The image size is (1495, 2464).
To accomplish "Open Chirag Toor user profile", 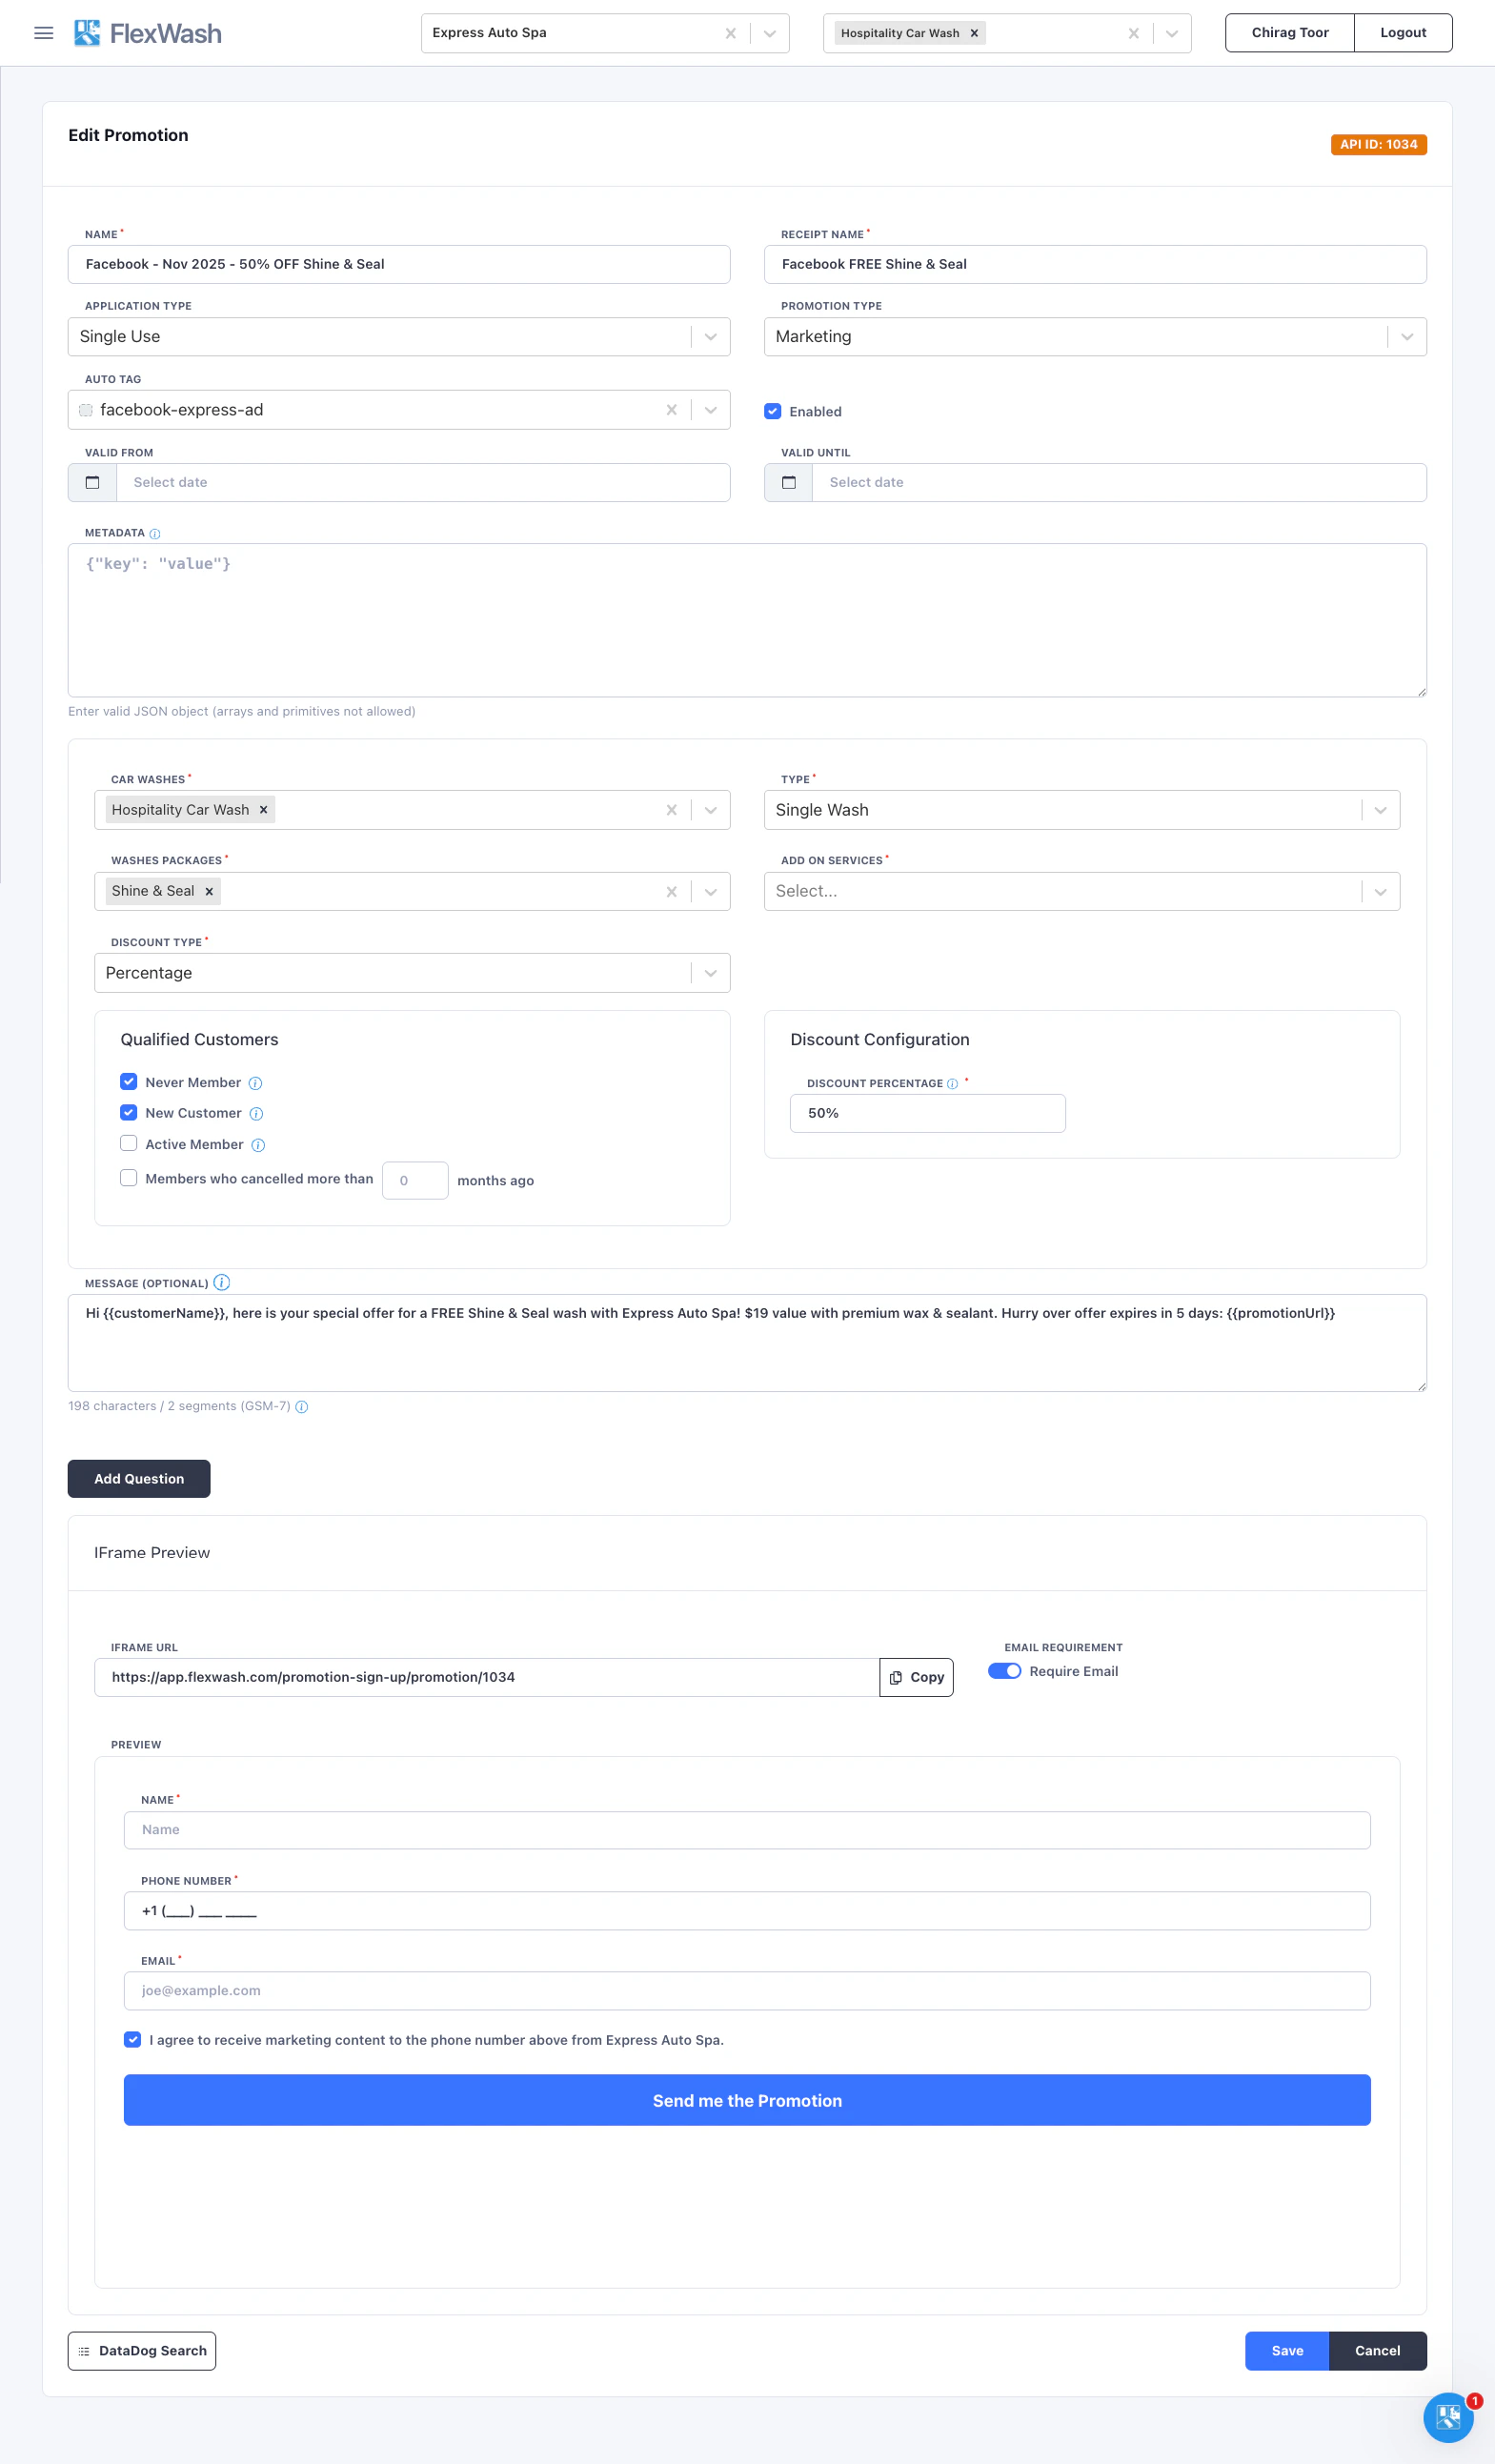I will point(1290,33).
